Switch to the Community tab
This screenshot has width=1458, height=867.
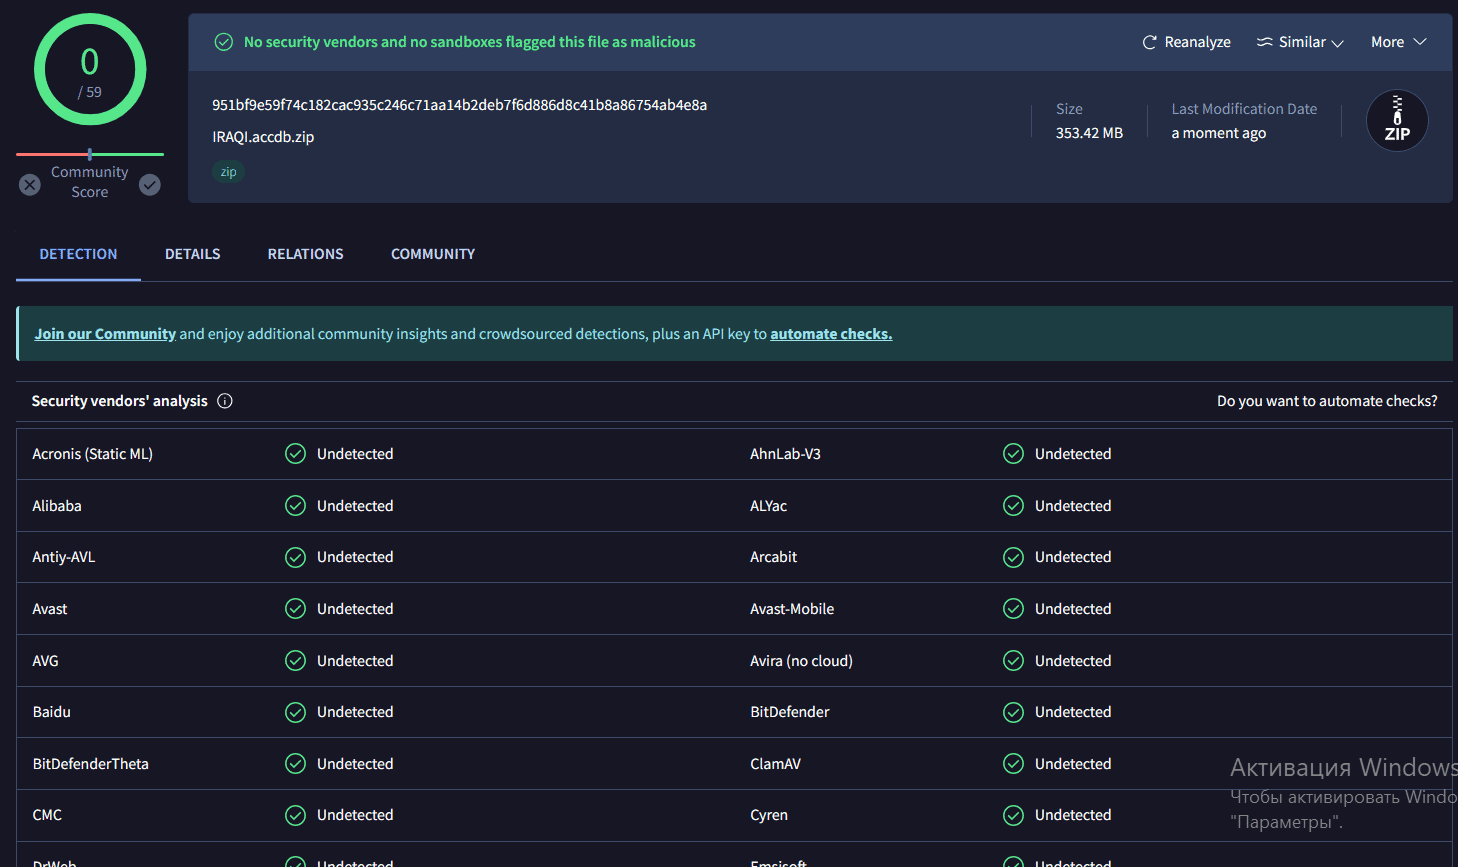click(432, 254)
